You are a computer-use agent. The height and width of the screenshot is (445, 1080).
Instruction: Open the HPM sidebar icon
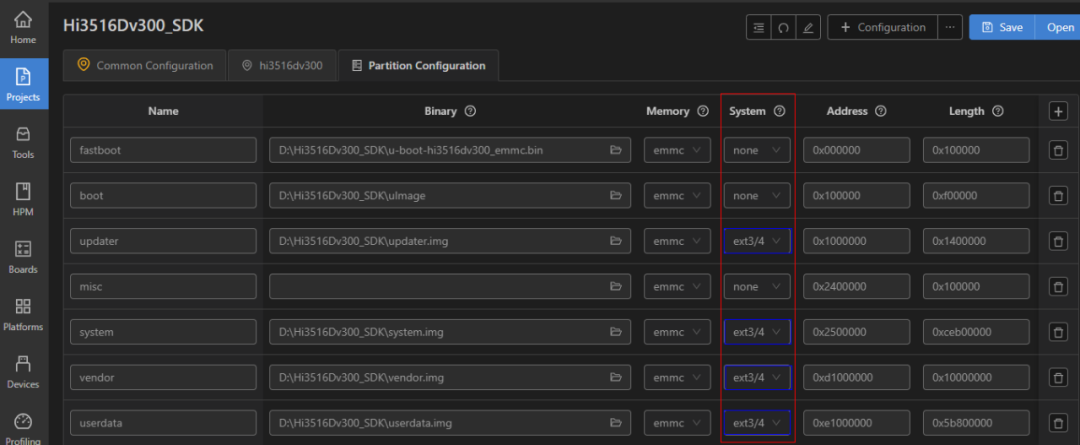[x=23, y=199]
